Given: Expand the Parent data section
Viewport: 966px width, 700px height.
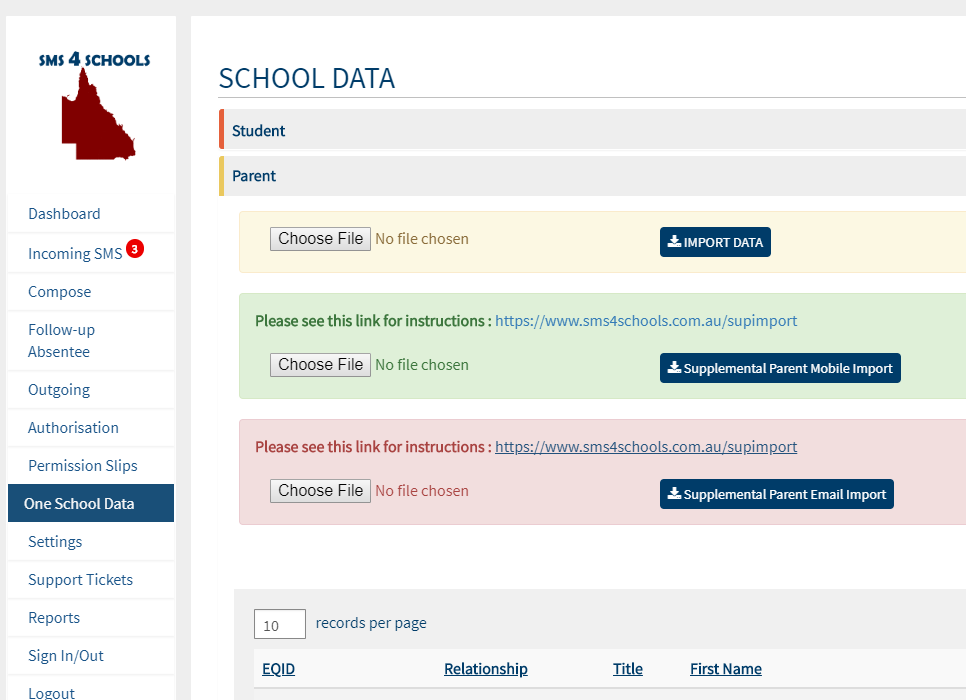Looking at the screenshot, I should click(x=253, y=176).
